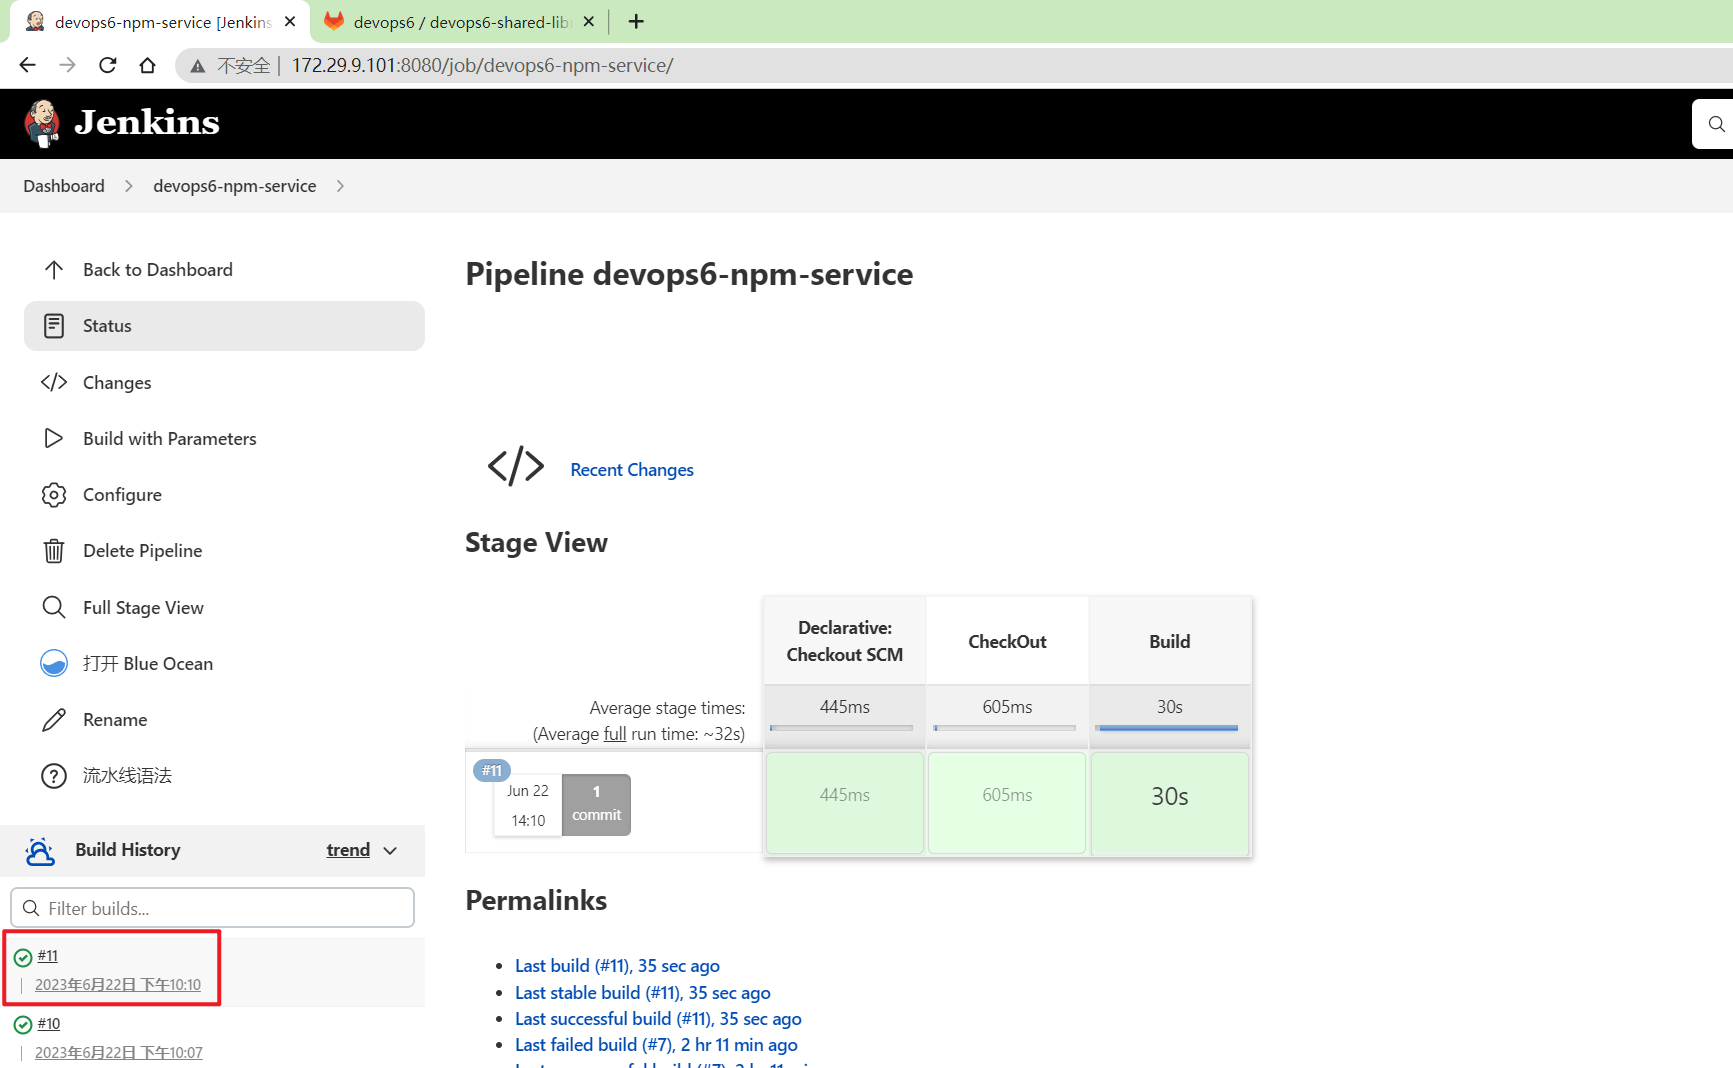Click the #11 build badge in Stage View

tap(492, 771)
